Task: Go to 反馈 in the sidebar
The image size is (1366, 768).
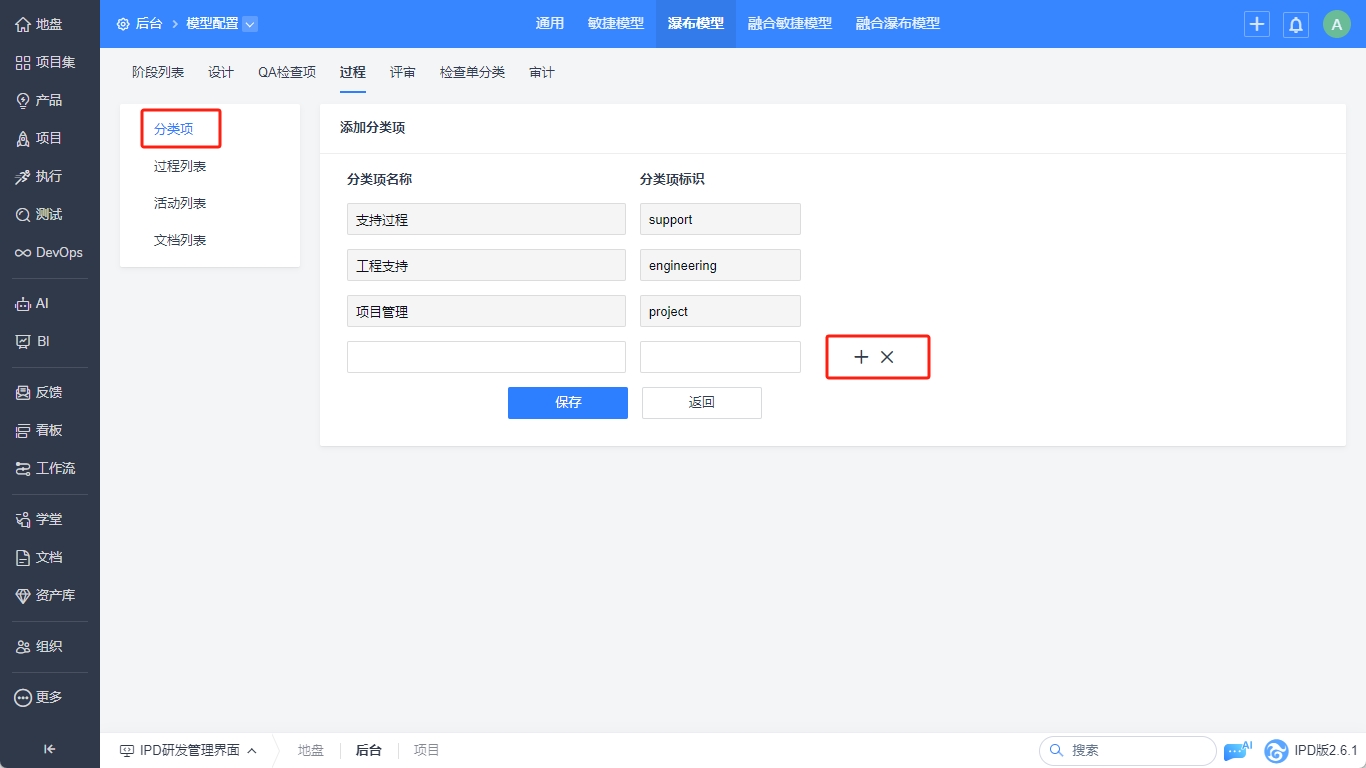Action: pyautogui.click(x=39, y=392)
